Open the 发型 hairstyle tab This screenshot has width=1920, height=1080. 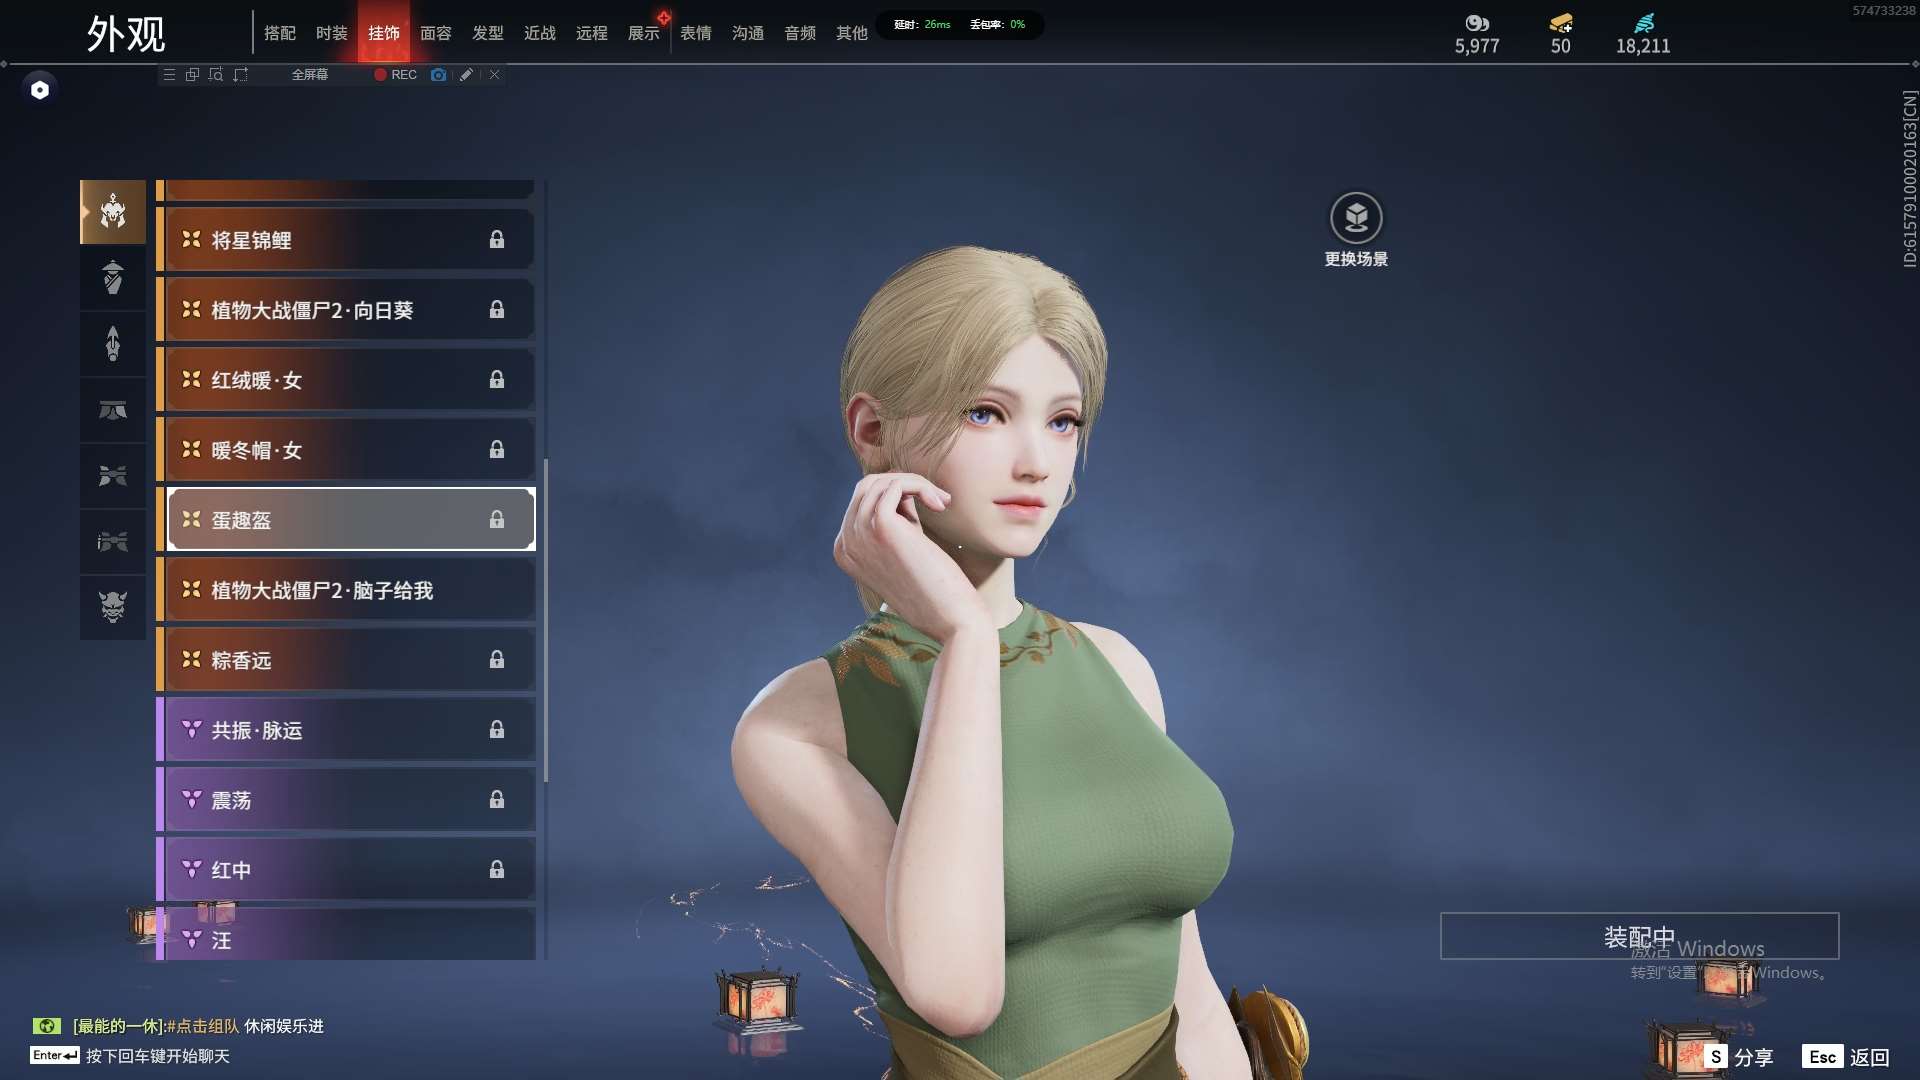[487, 33]
